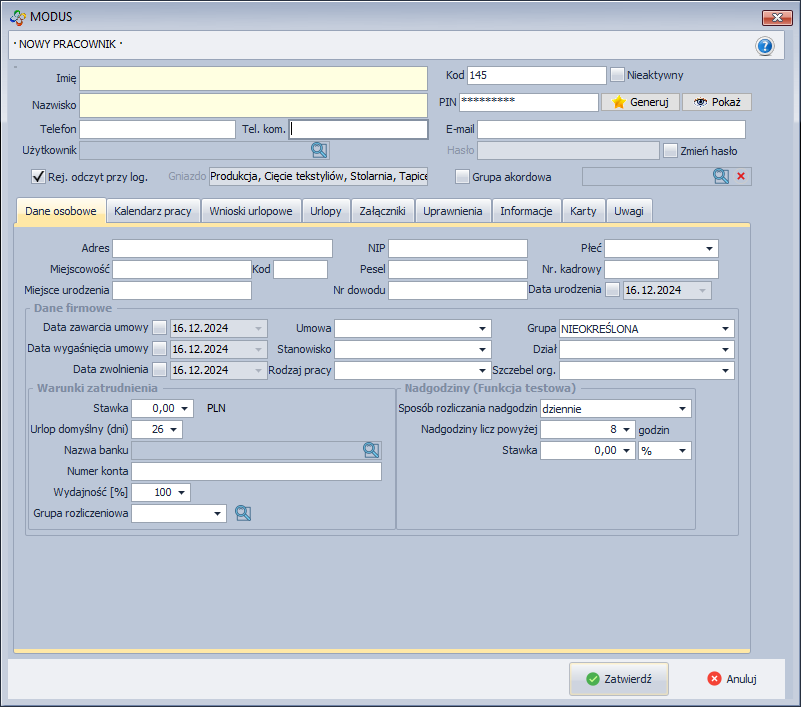Open search icon in Grupa akordowa field

(x=721, y=176)
